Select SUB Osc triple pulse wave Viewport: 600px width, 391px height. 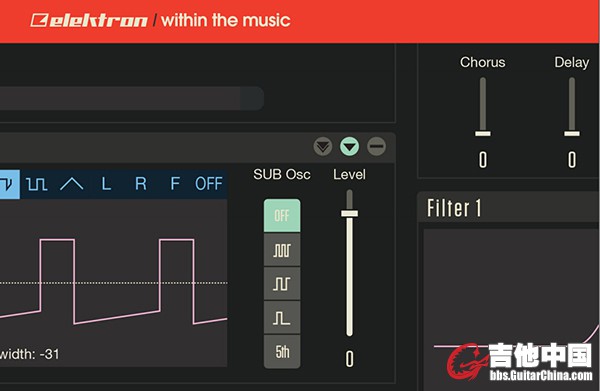pyautogui.click(x=282, y=250)
